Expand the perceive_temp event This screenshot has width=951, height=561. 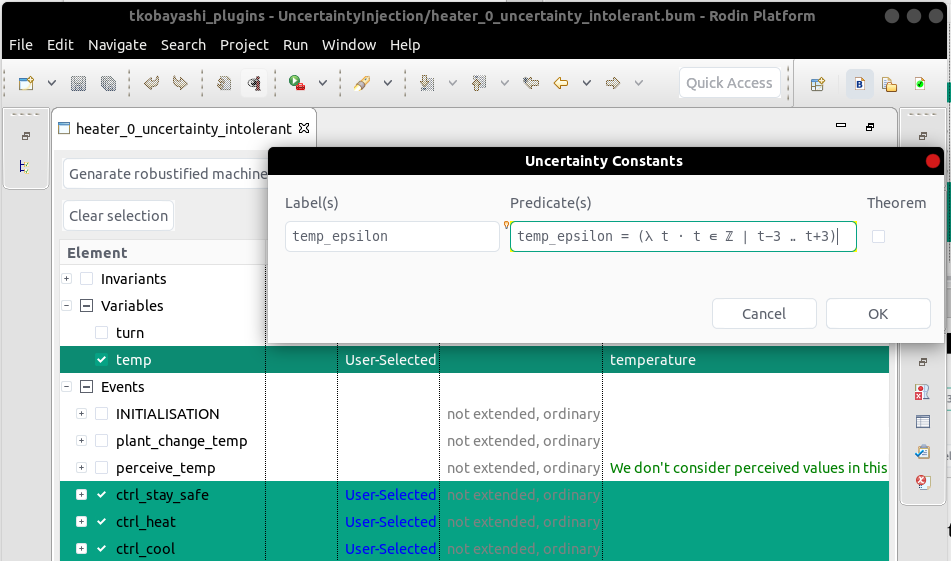pyautogui.click(x=81, y=468)
